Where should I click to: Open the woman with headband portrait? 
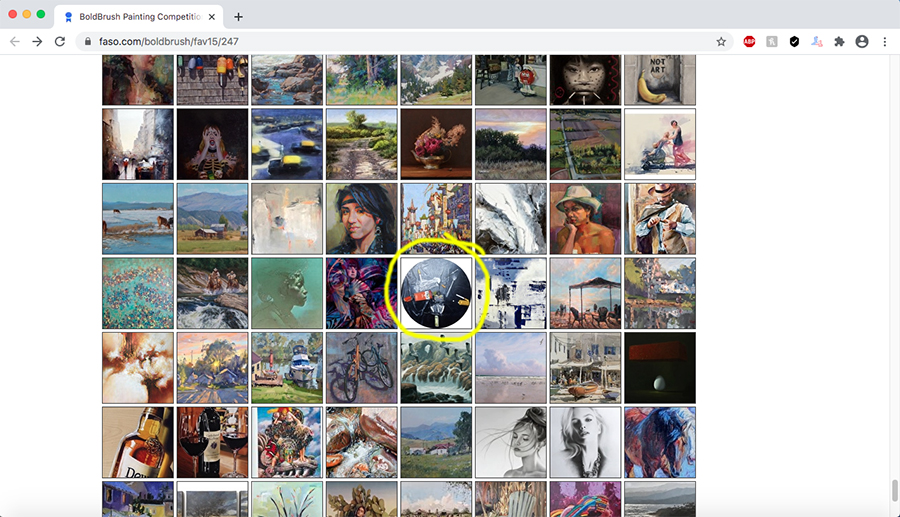pos(362,219)
